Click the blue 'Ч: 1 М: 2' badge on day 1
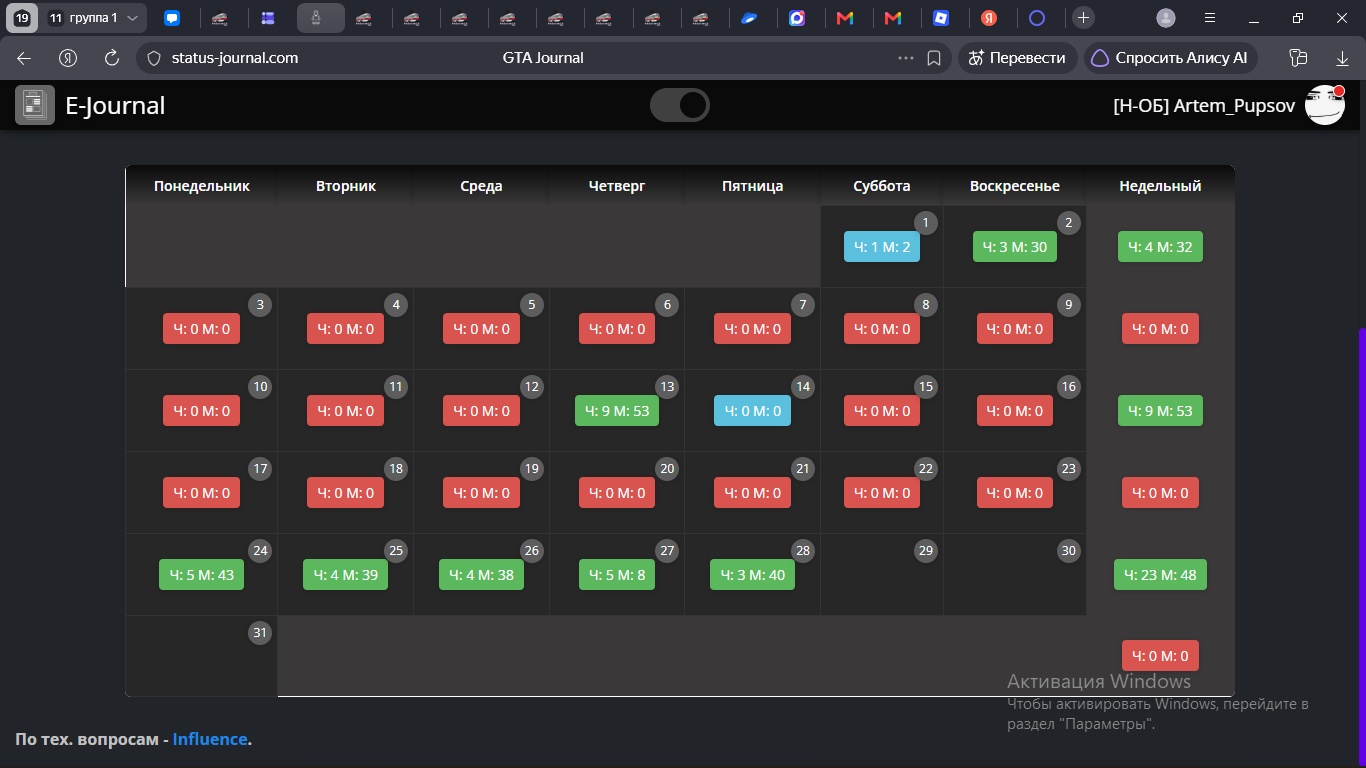 (x=882, y=247)
